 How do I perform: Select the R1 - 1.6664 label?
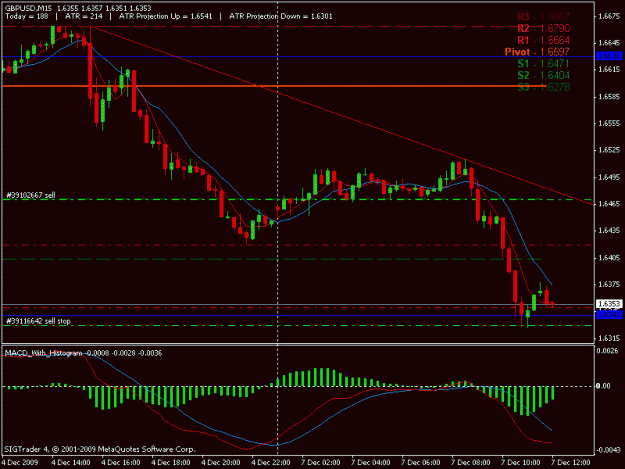coord(543,40)
